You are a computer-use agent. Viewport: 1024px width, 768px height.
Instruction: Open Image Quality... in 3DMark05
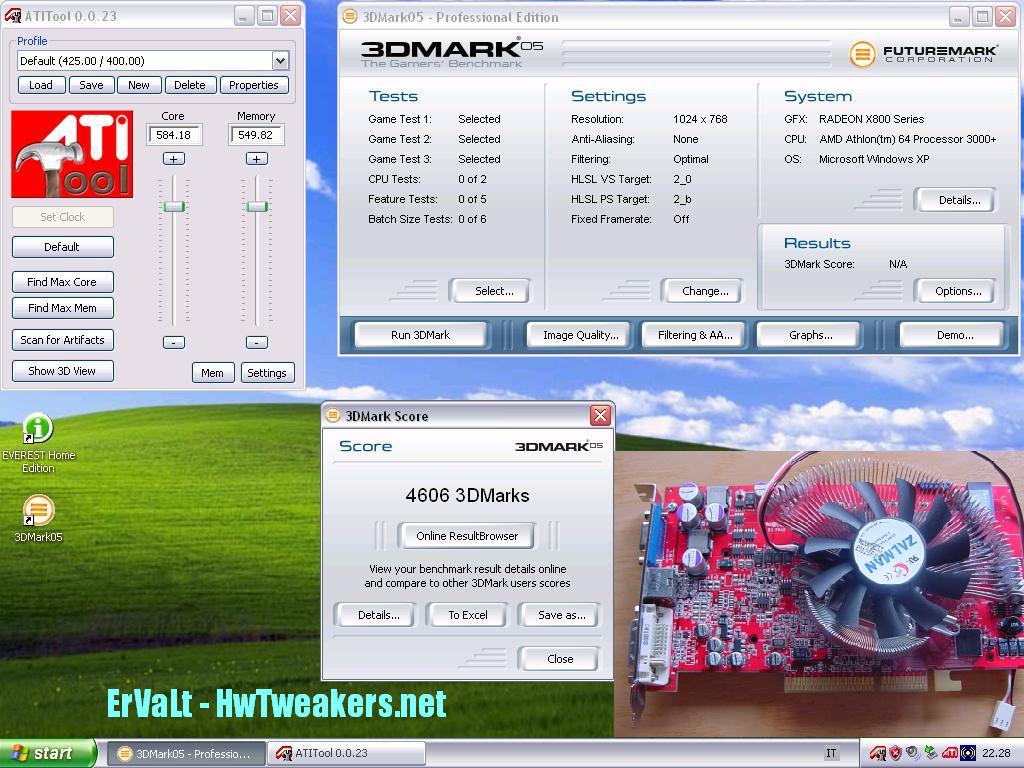tap(581, 335)
